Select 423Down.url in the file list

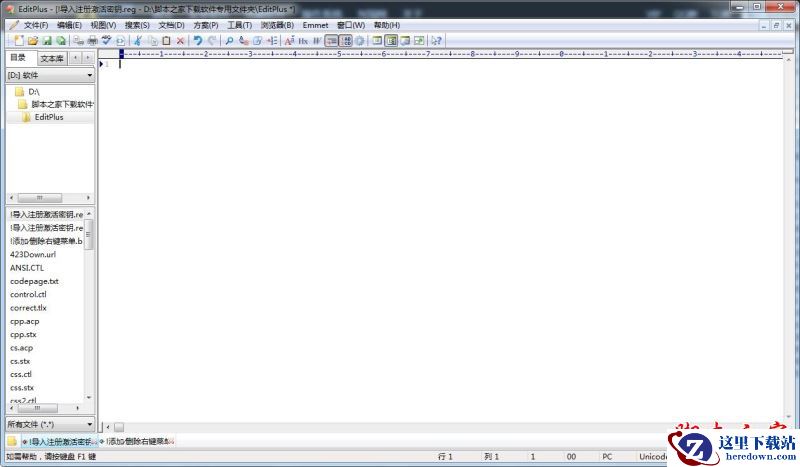point(33,254)
